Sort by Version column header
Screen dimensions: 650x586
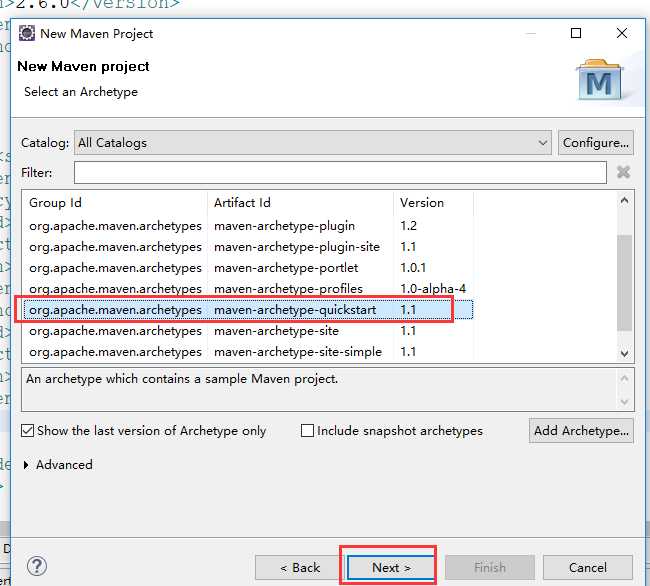(433, 203)
